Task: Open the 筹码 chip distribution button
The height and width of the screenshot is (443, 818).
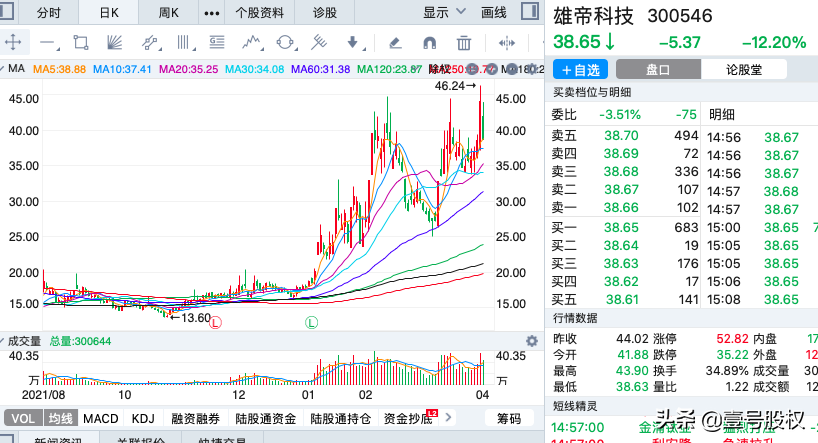Action: click(x=509, y=418)
